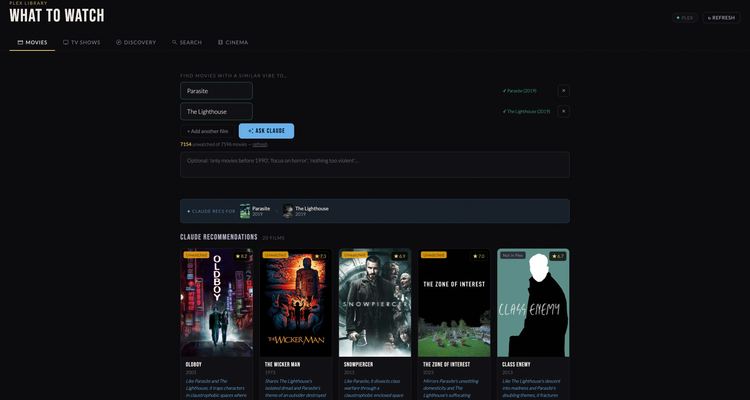Open The Wicker Man poster card
Viewport: 750px width, 400px height.
click(x=296, y=302)
